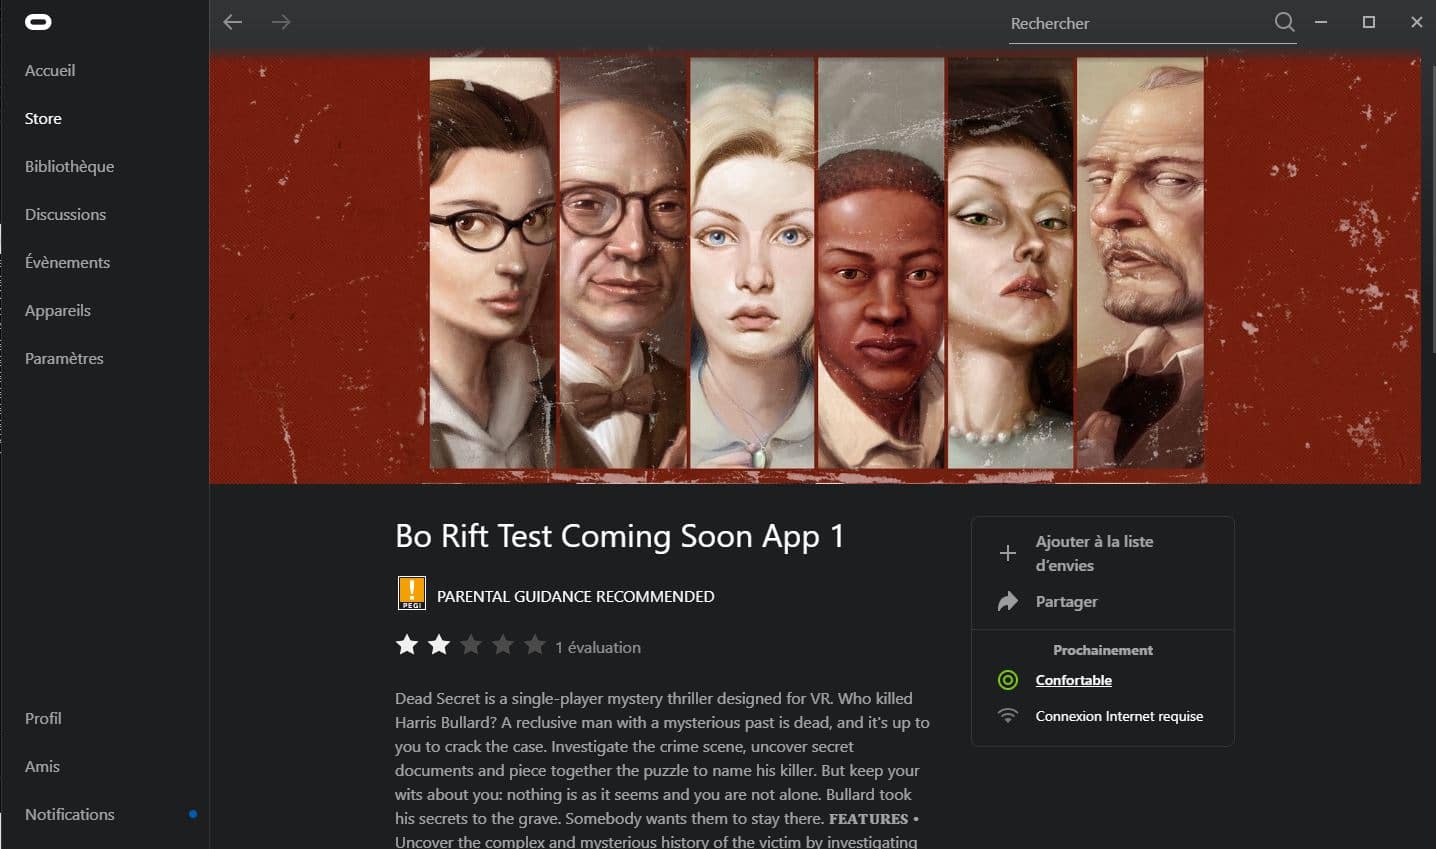Click the Bo Rift Test Coming Soon App 1 title
The width and height of the screenshot is (1436, 849).
tap(620, 537)
